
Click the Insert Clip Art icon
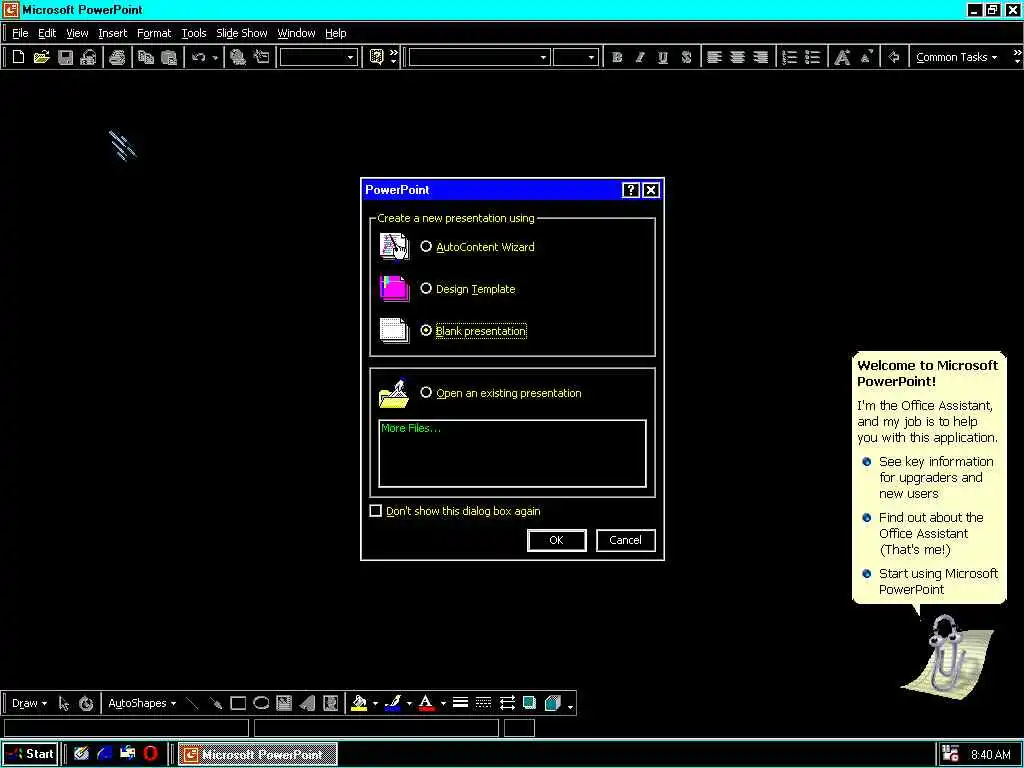coord(330,703)
